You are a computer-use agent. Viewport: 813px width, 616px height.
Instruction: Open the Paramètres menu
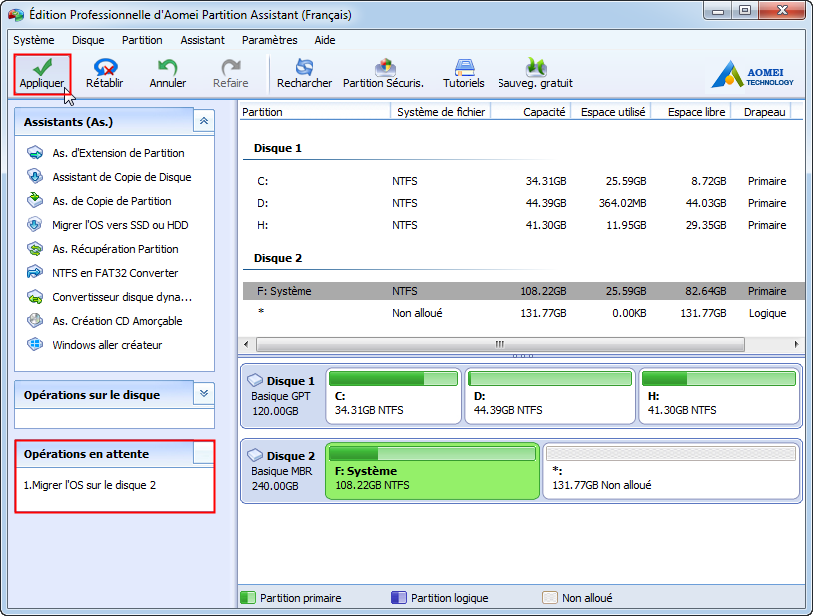[270, 40]
